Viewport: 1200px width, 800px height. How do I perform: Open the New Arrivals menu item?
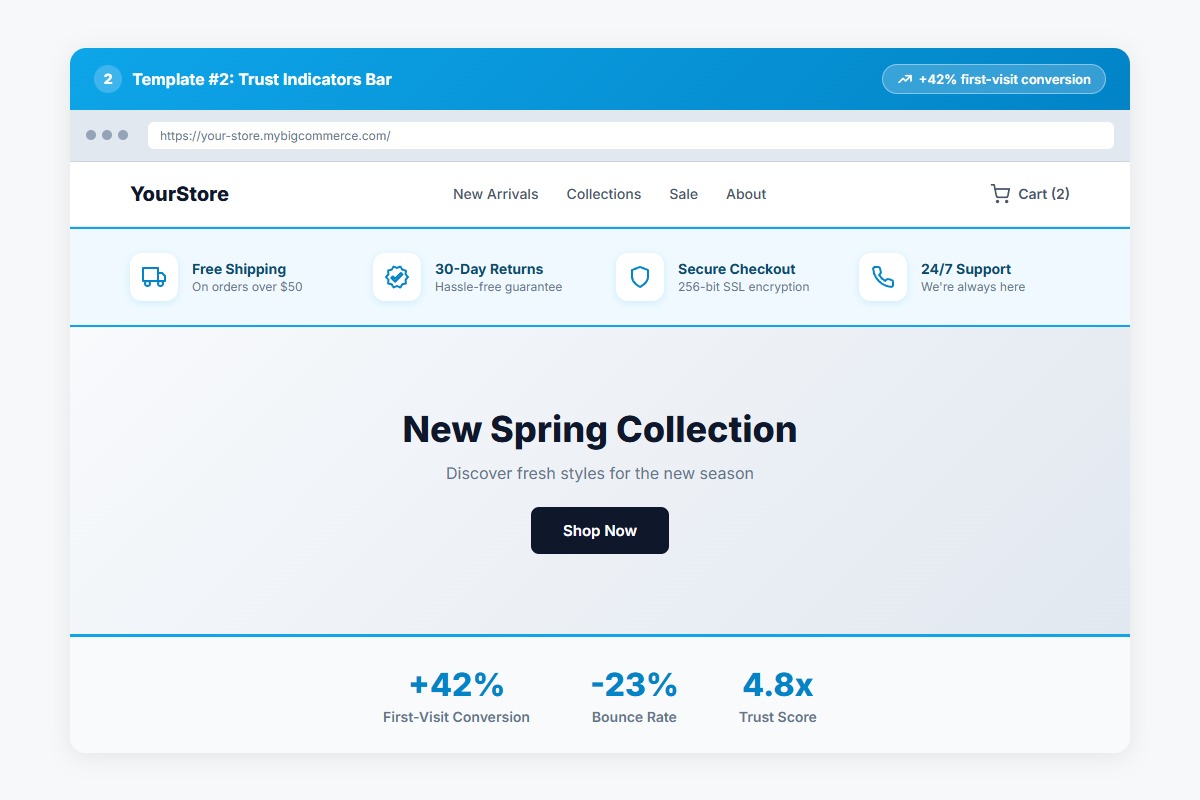[495, 194]
